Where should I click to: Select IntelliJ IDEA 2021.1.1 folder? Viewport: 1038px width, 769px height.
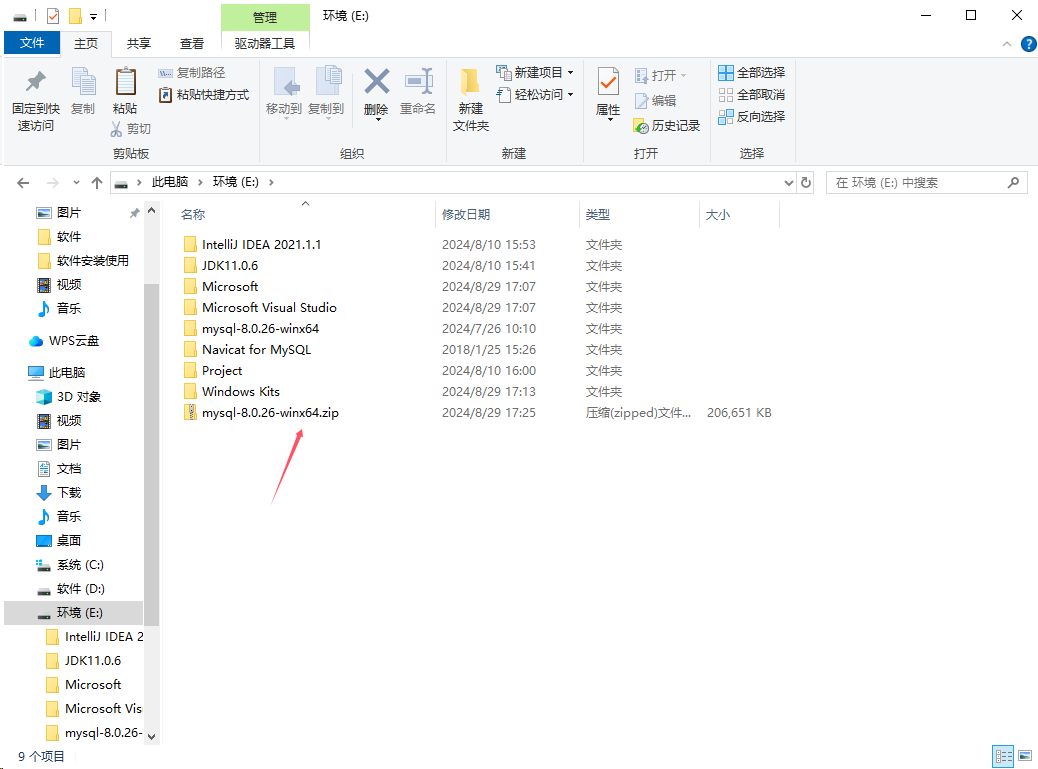click(261, 245)
